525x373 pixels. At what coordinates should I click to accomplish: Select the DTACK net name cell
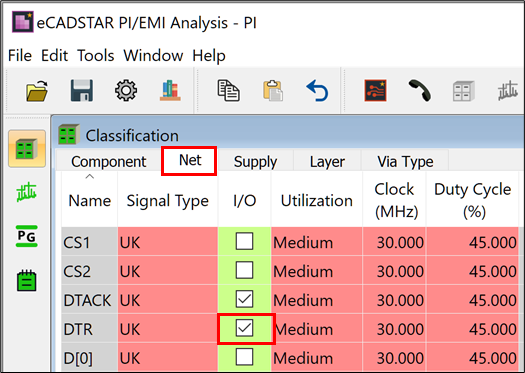pyautogui.click(x=89, y=299)
